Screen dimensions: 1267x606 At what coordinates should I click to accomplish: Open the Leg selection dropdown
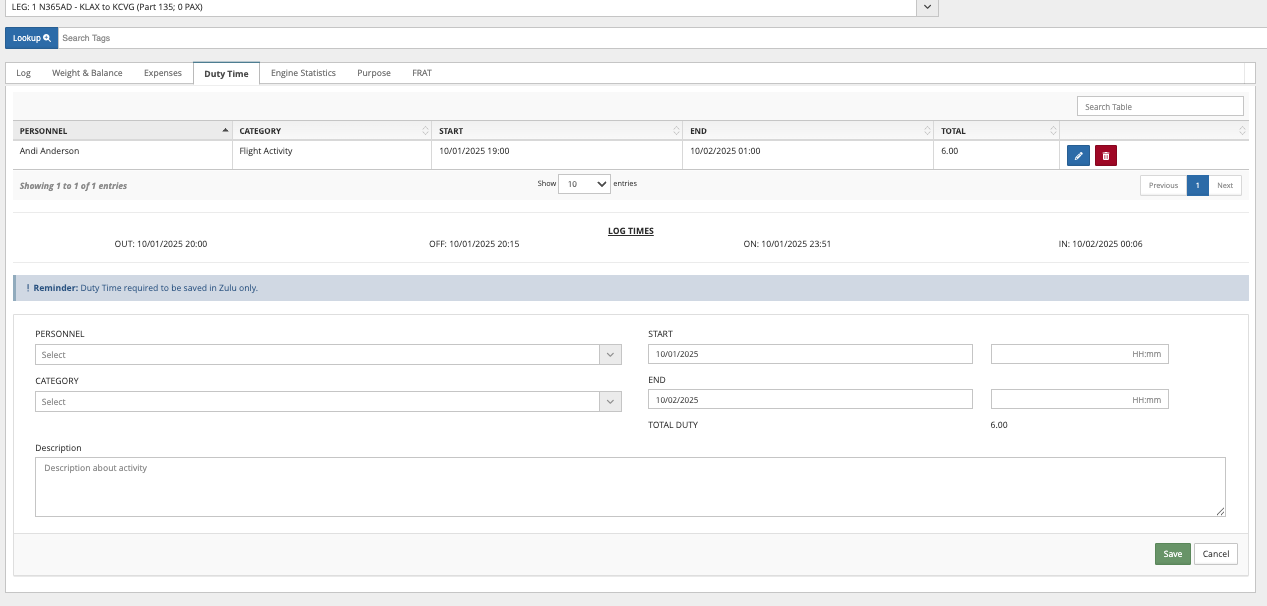[927, 7]
